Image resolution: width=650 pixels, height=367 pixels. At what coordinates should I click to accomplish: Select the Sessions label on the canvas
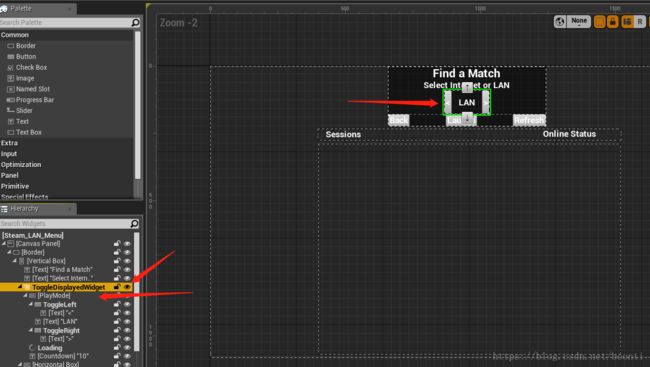343,134
